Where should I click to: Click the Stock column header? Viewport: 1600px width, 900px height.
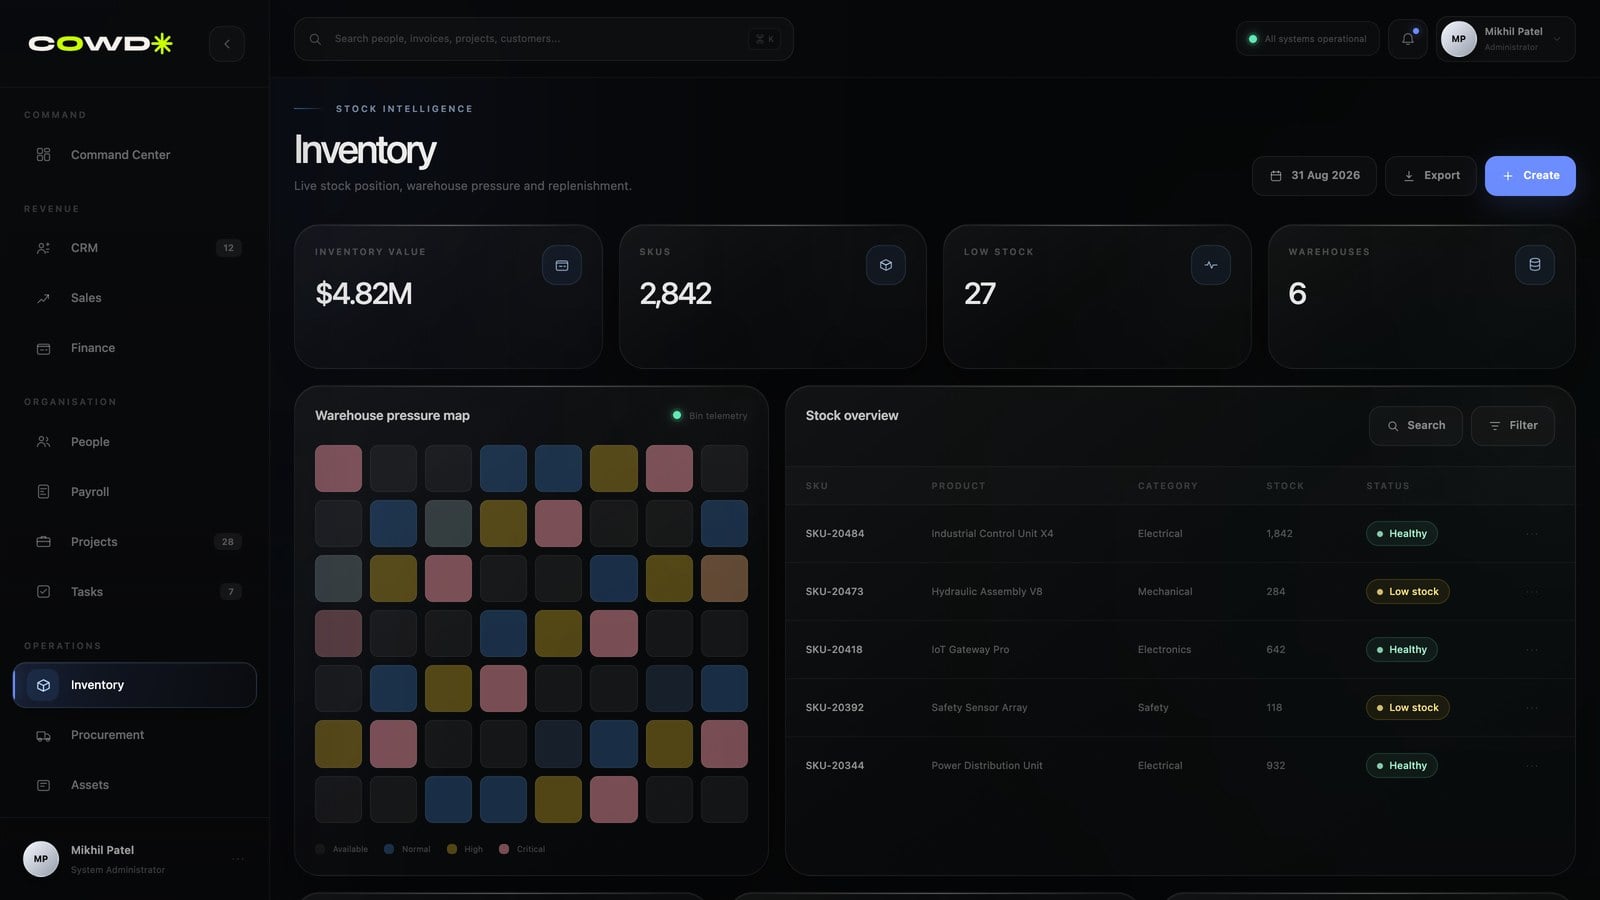(1285, 486)
